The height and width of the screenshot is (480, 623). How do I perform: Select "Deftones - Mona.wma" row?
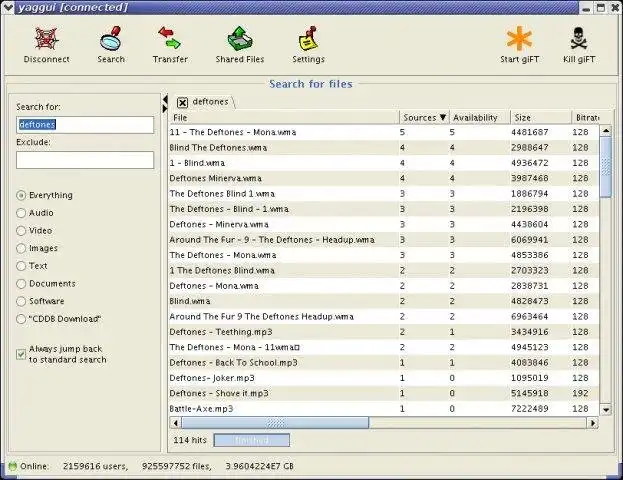384,286
